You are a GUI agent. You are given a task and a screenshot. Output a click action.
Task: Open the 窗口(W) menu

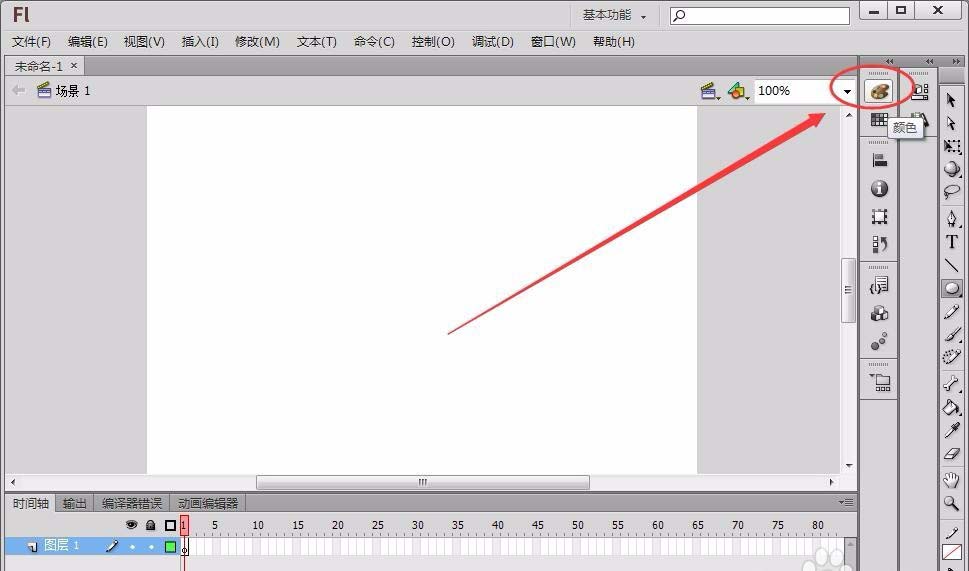point(553,41)
